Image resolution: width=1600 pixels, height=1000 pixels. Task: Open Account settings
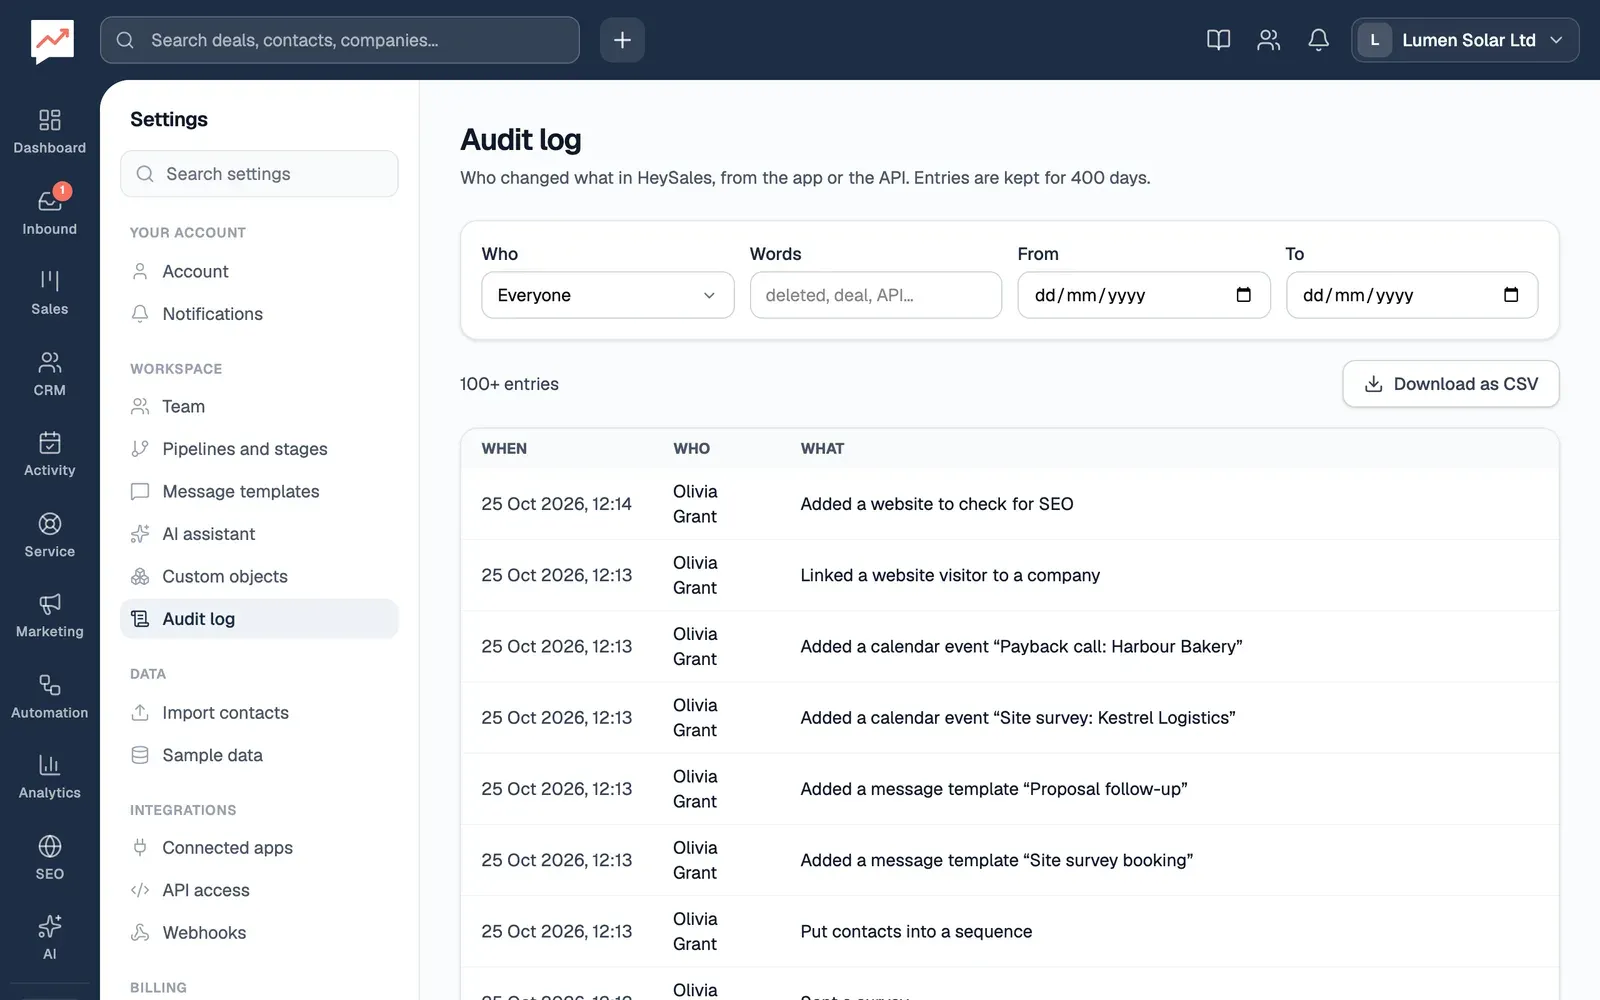(259, 272)
